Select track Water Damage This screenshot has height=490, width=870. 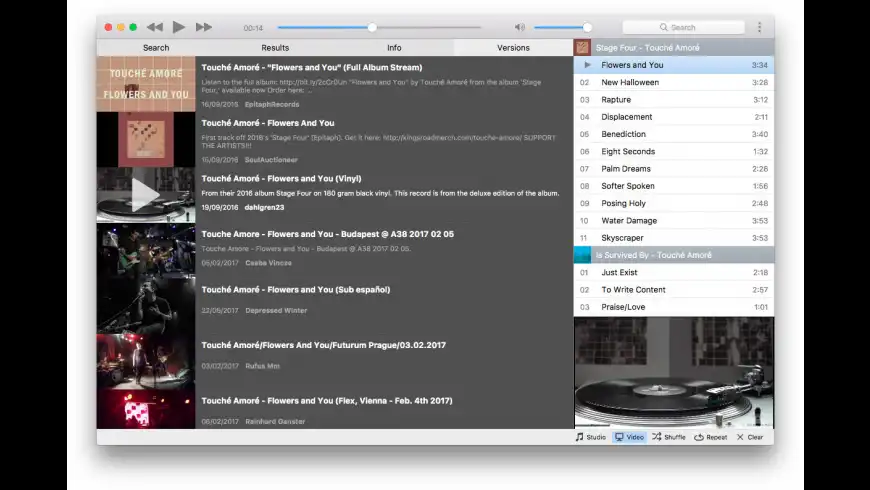[x=674, y=221]
